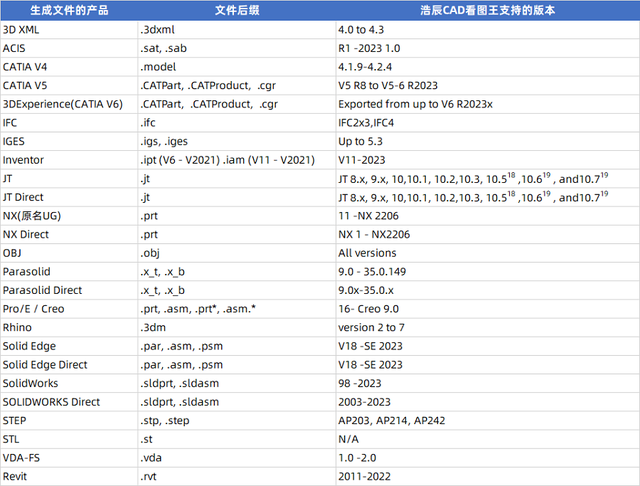Click the '浩辰CAD看图王支持的版本' column header
Image resolution: width=640 pixels, height=486 pixels.
488,10
